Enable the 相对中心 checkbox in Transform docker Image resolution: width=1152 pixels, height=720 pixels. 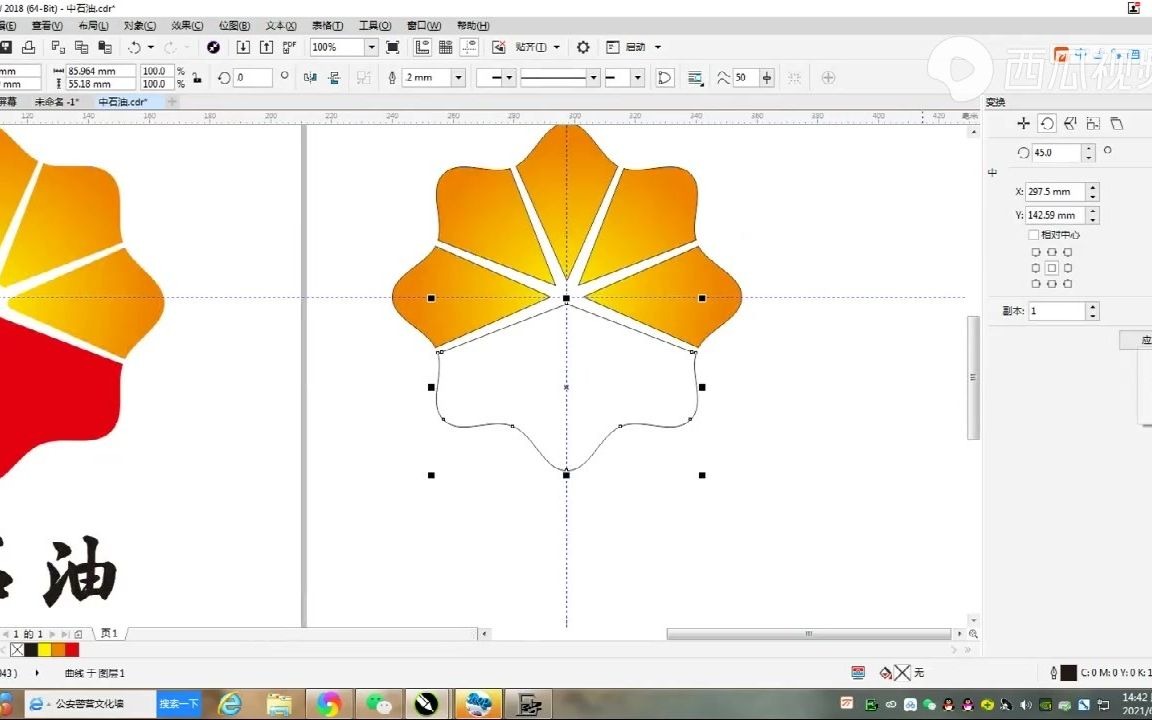[1035, 234]
